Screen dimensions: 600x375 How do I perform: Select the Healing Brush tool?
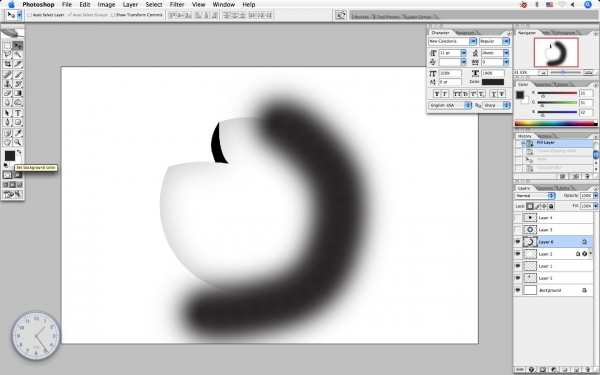tap(7, 75)
